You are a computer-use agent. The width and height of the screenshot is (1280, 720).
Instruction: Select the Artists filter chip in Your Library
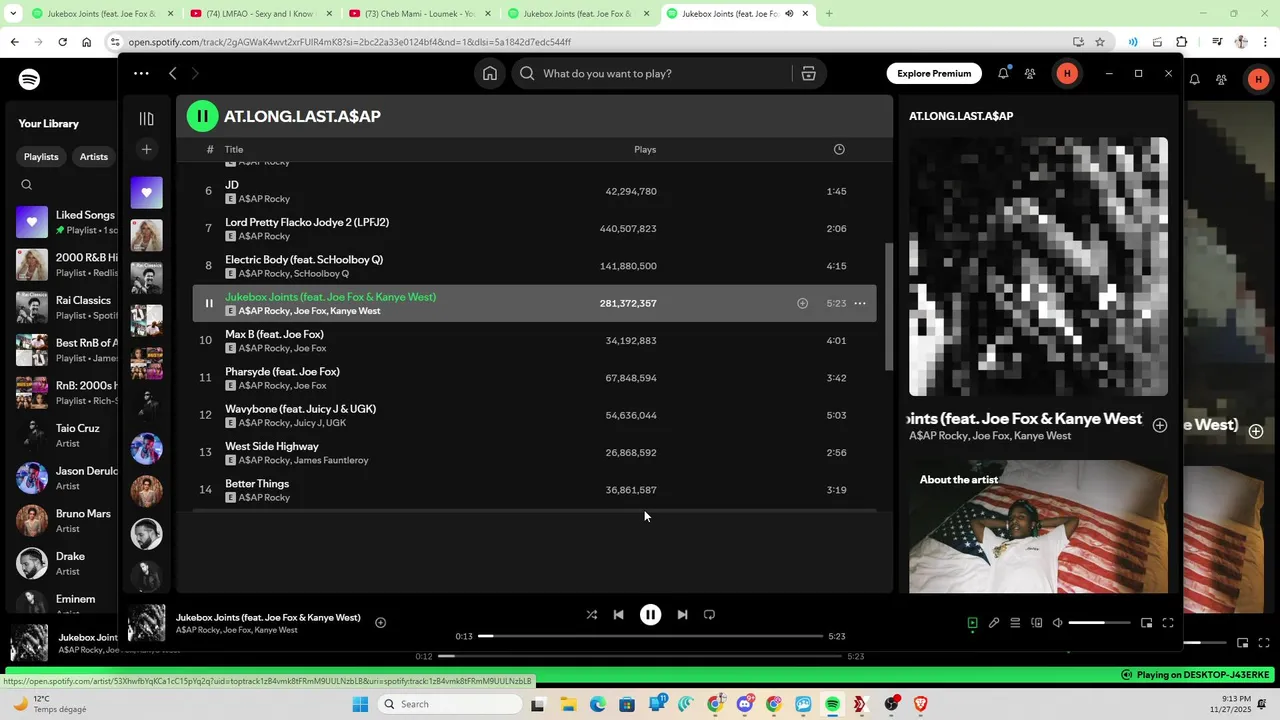click(x=94, y=156)
